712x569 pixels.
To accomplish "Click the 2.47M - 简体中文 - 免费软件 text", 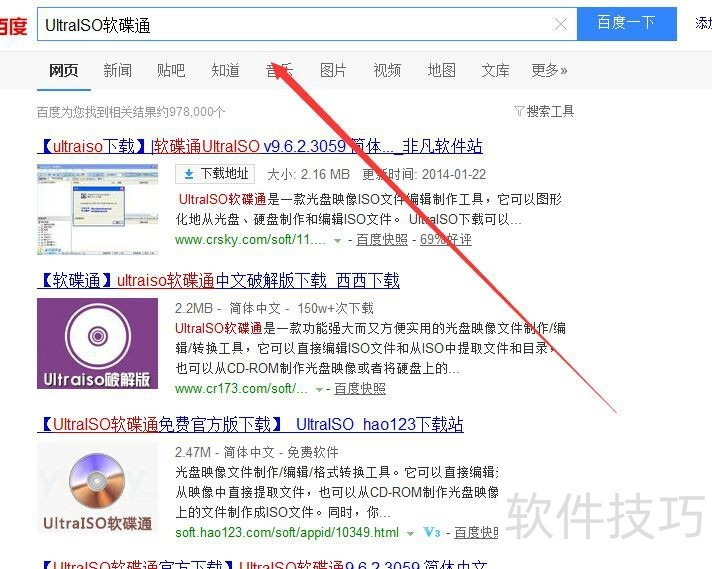I will tap(257, 452).
